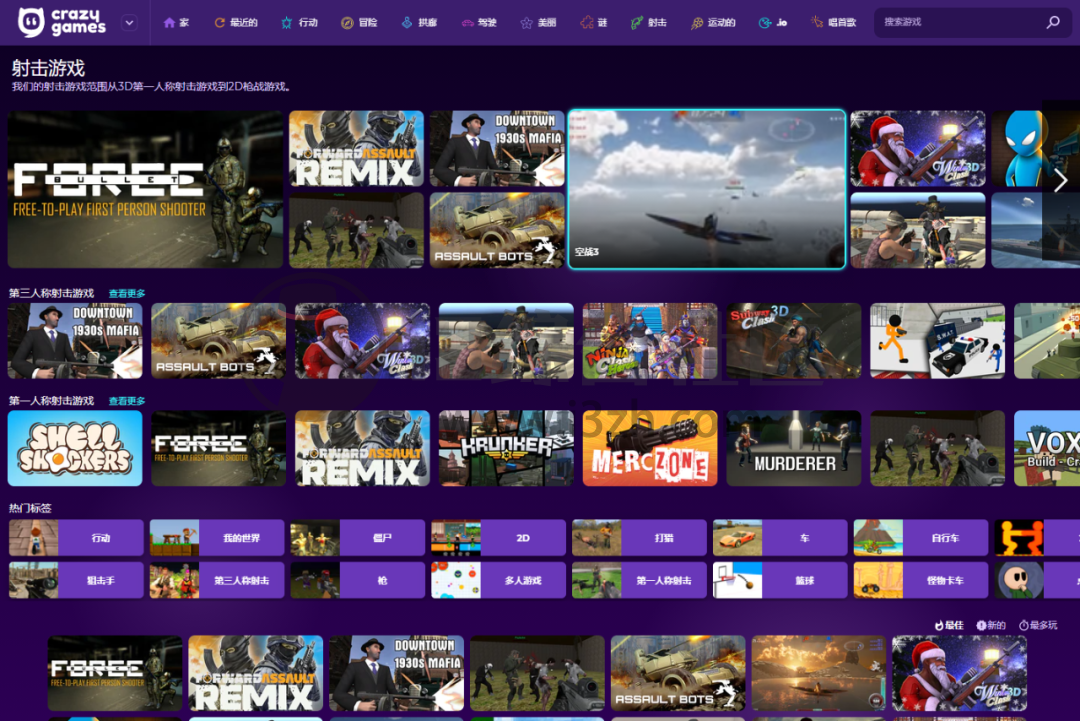The height and width of the screenshot is (721, 1080).
Task: Go to 家 home in navigation bar
Action: (x=176, y=23)
